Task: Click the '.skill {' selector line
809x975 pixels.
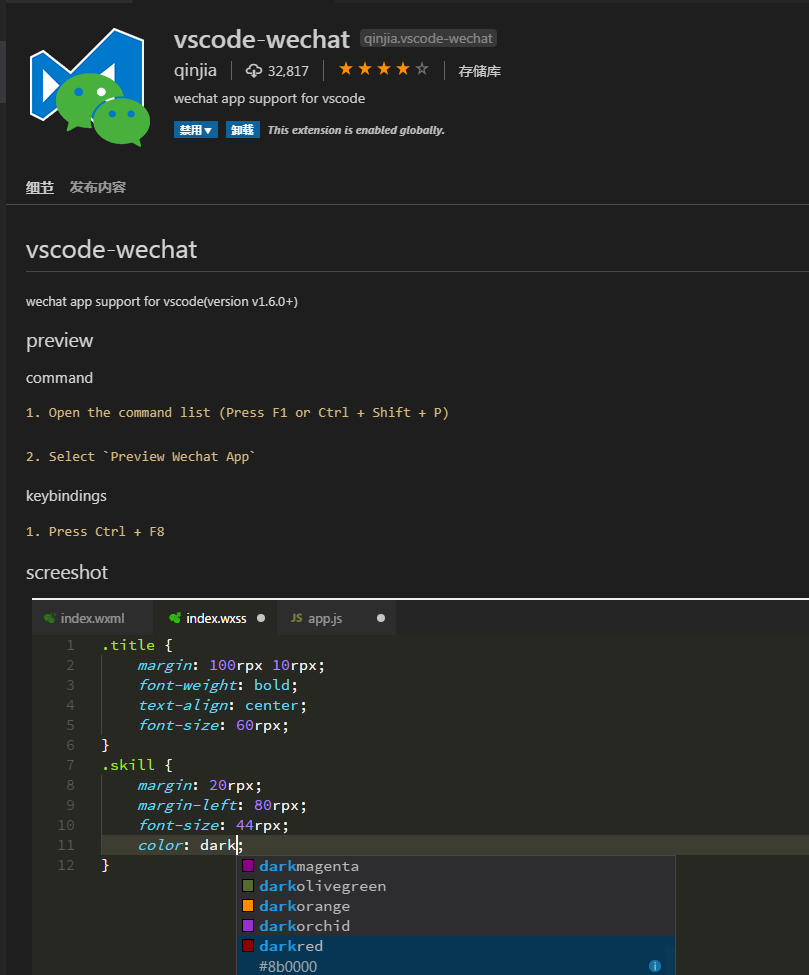Action: coord(137,765)
